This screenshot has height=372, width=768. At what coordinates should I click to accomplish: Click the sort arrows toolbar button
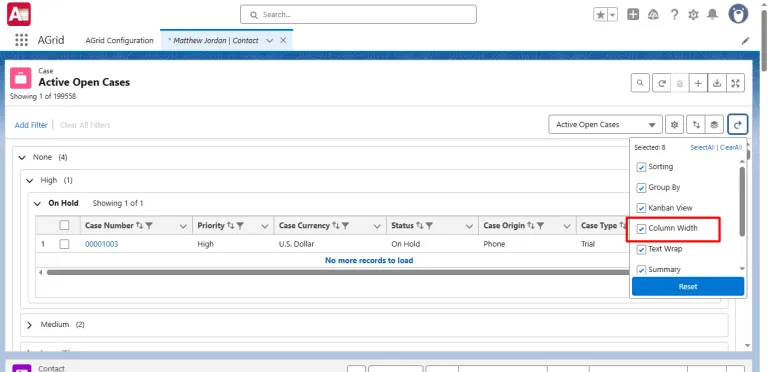696,125
